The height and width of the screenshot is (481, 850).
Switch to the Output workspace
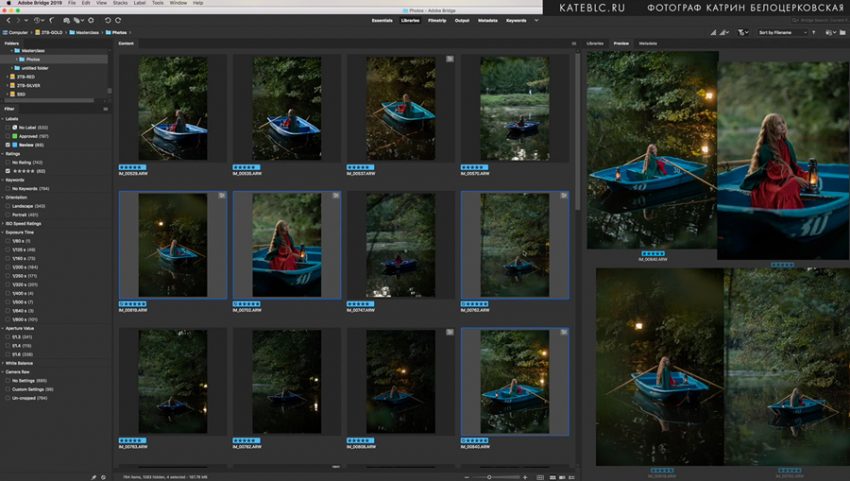tap(462, 21)
